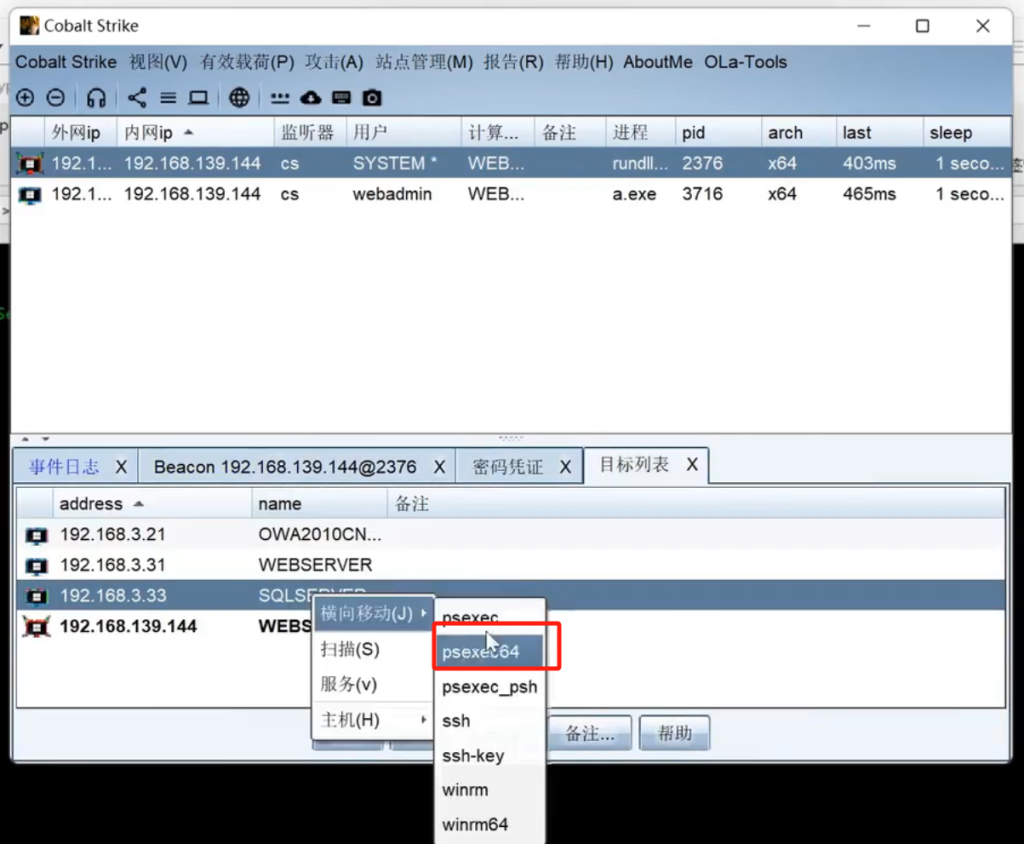The width and height of the screenshot is (1024, 844).
Task: Sort sessions by pid column
Action: 718,133
